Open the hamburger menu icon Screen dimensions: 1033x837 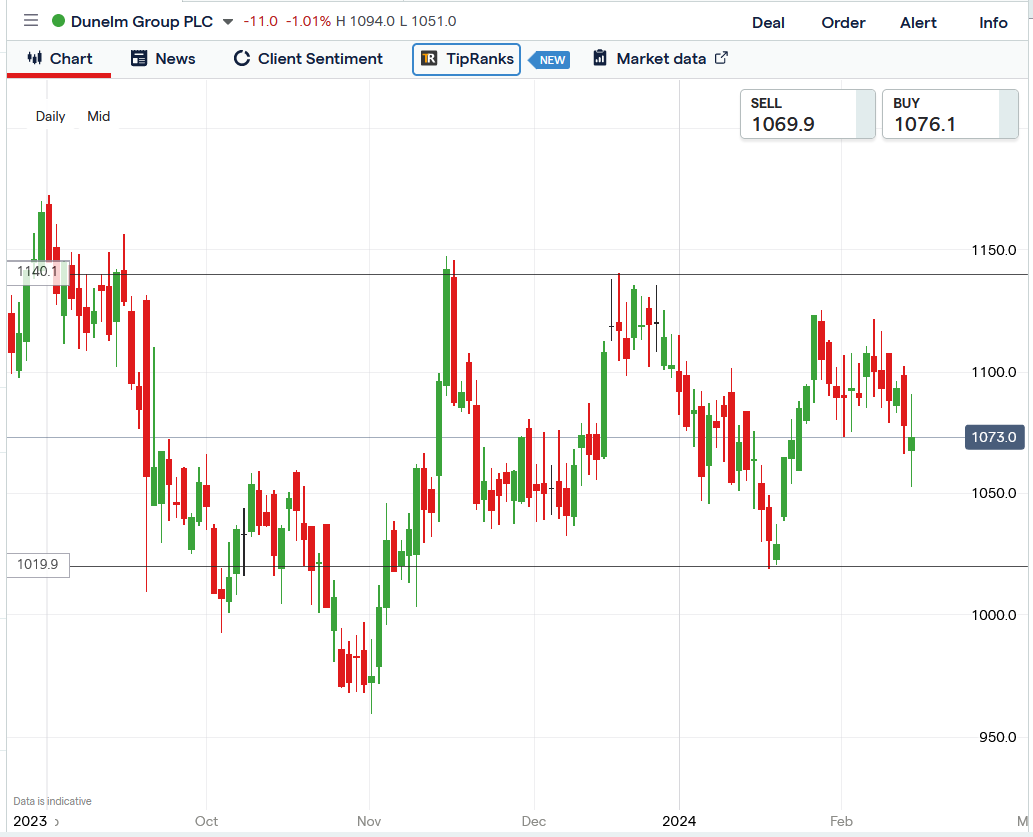[30, 21]
